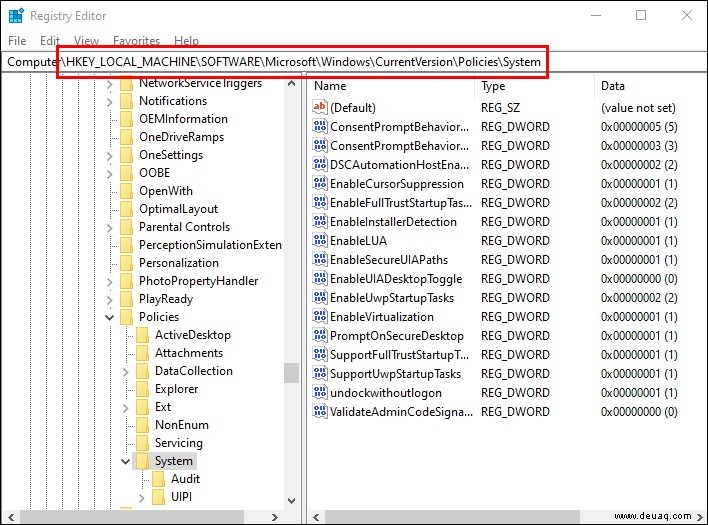
Task: Click the 0x00000003 (3) data cell
Action: click(639, 145)
